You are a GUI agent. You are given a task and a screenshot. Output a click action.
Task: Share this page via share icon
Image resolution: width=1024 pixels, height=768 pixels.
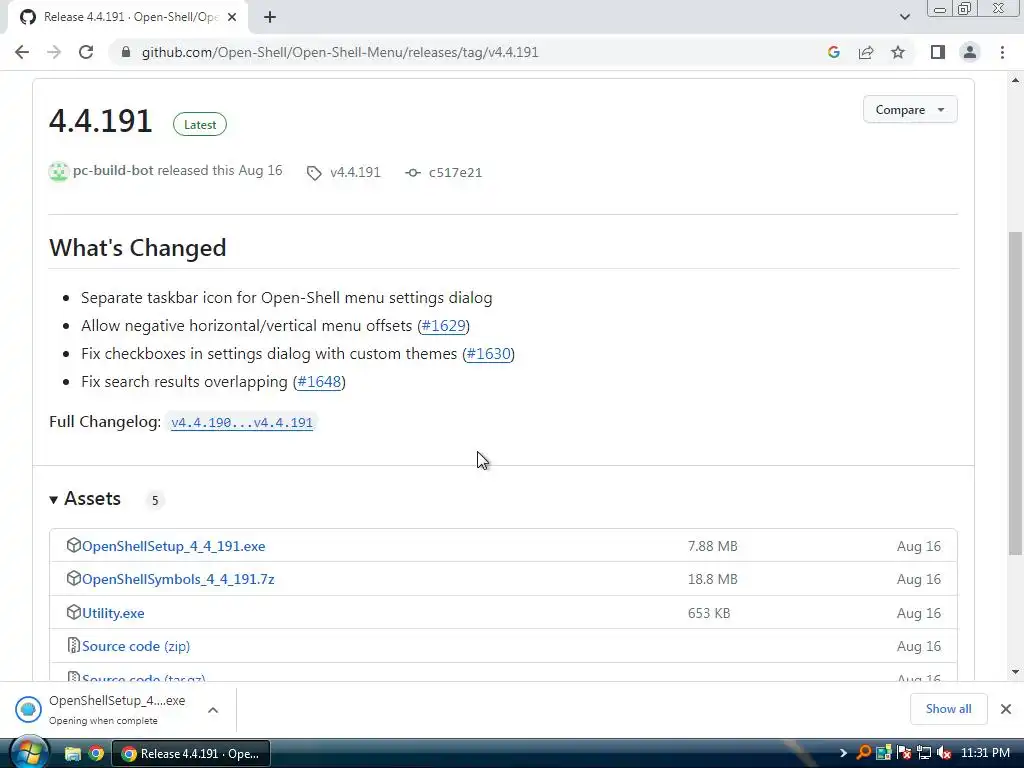coord(866,52)
